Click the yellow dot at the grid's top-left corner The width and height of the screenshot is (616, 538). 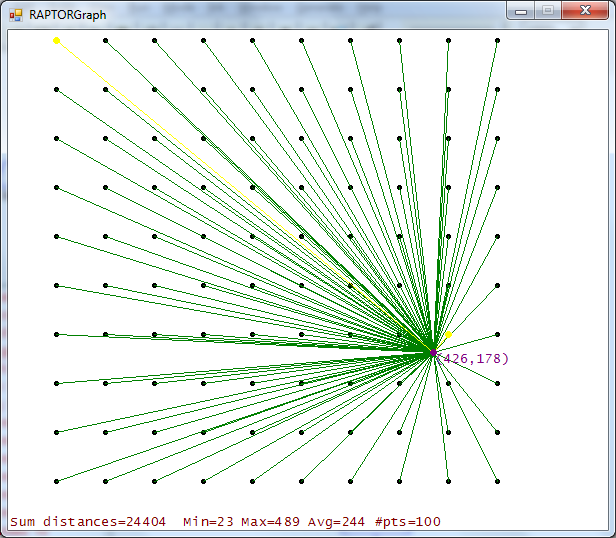pos(56,40)
